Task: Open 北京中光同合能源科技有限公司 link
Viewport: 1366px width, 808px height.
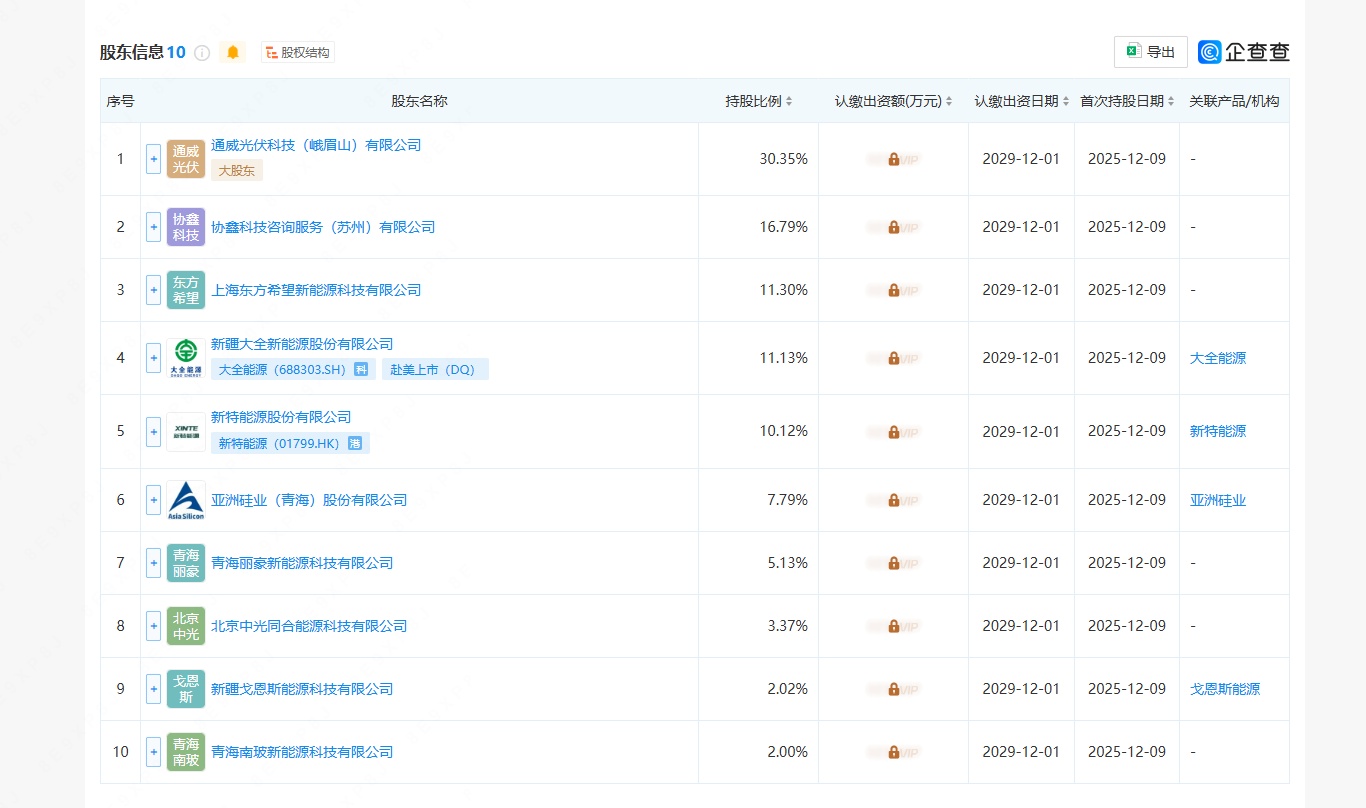Action: 309,626
